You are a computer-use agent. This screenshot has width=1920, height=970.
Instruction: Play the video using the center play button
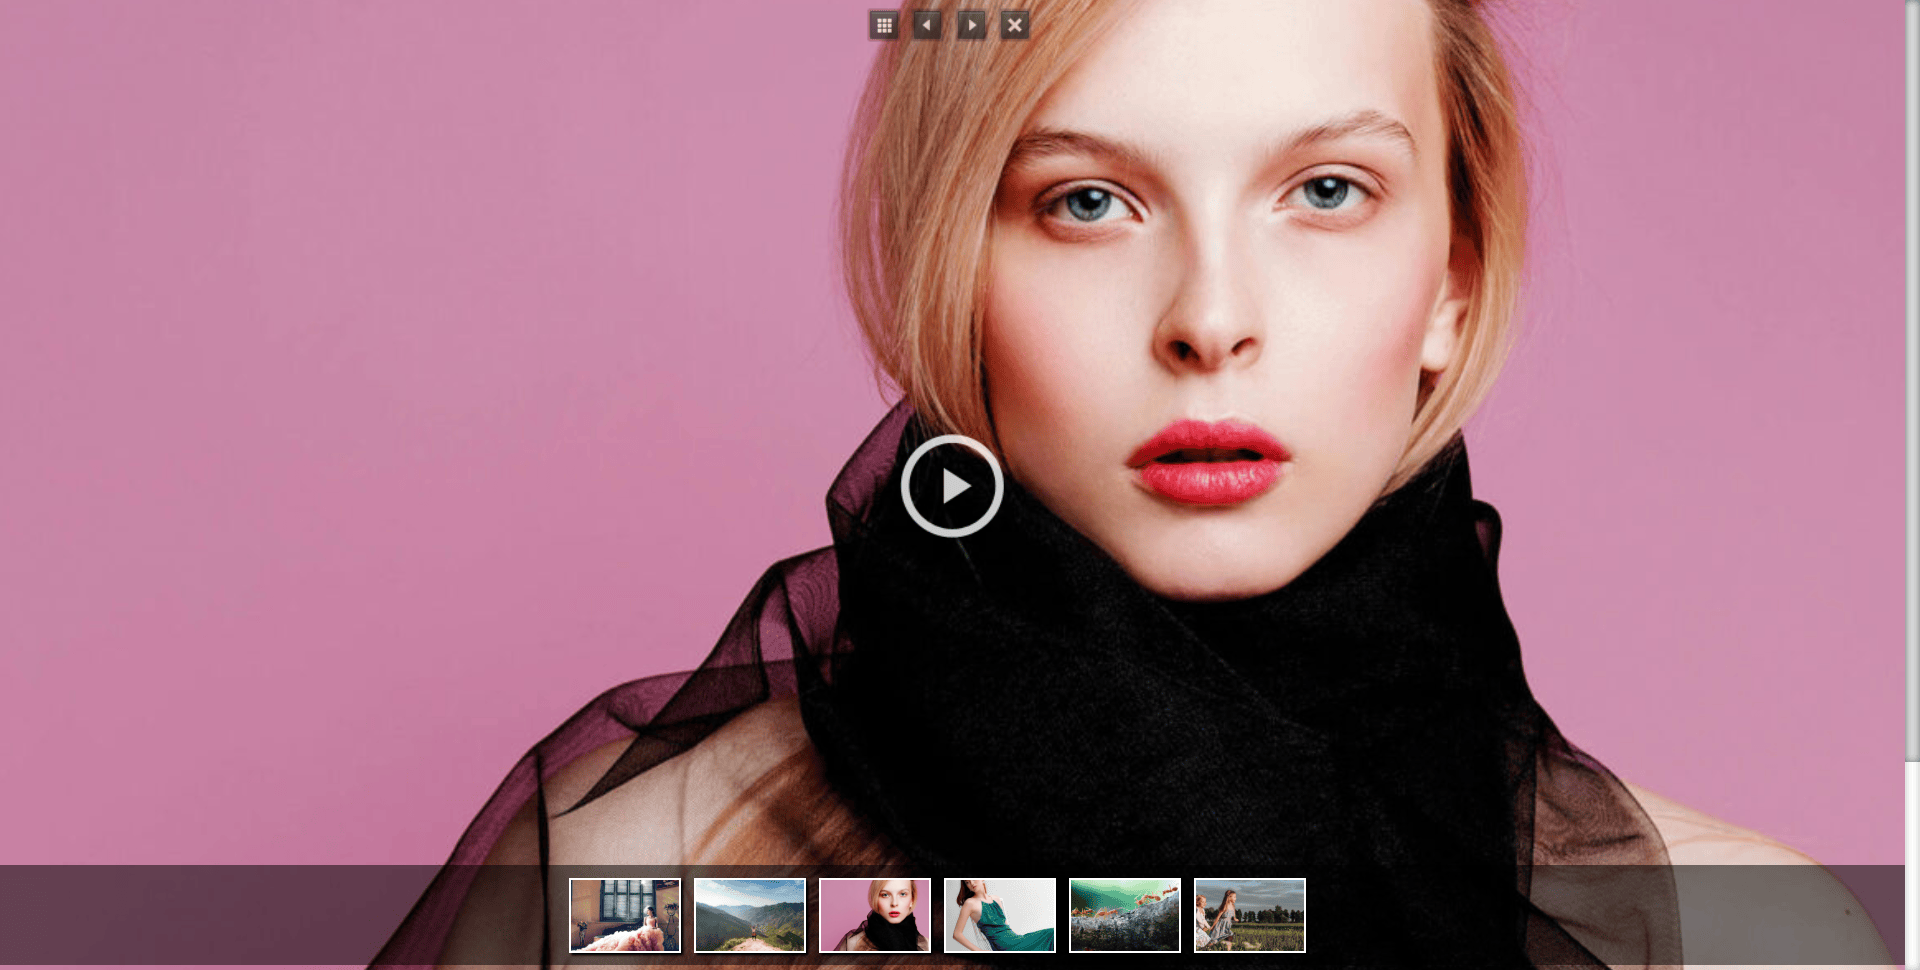pyautogui.click(x=952, y=486)
